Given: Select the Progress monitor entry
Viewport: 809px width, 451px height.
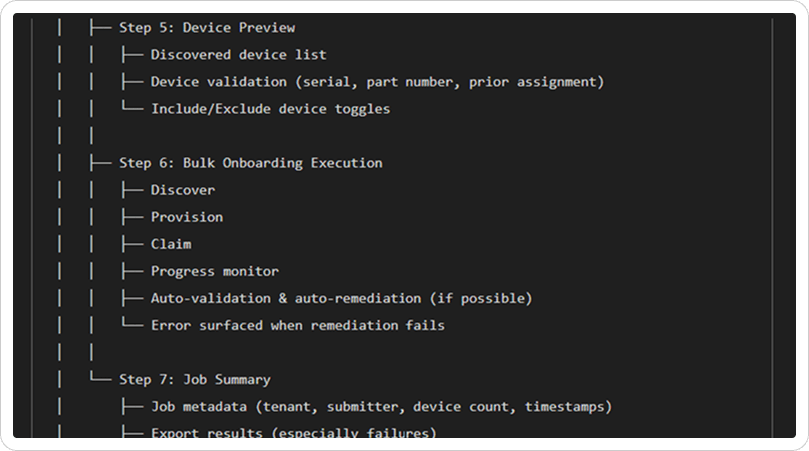Looking at the screenshot, I should pos(215,271).
